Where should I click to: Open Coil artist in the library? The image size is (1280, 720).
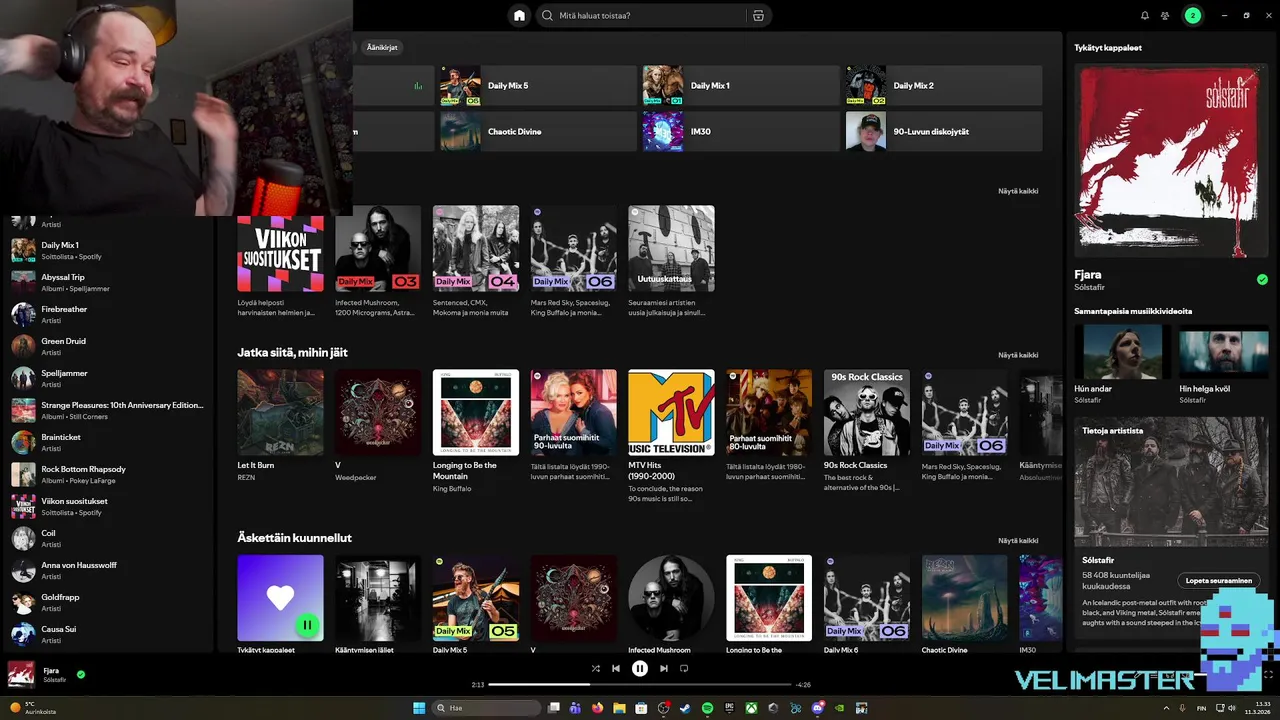point(108,538)
